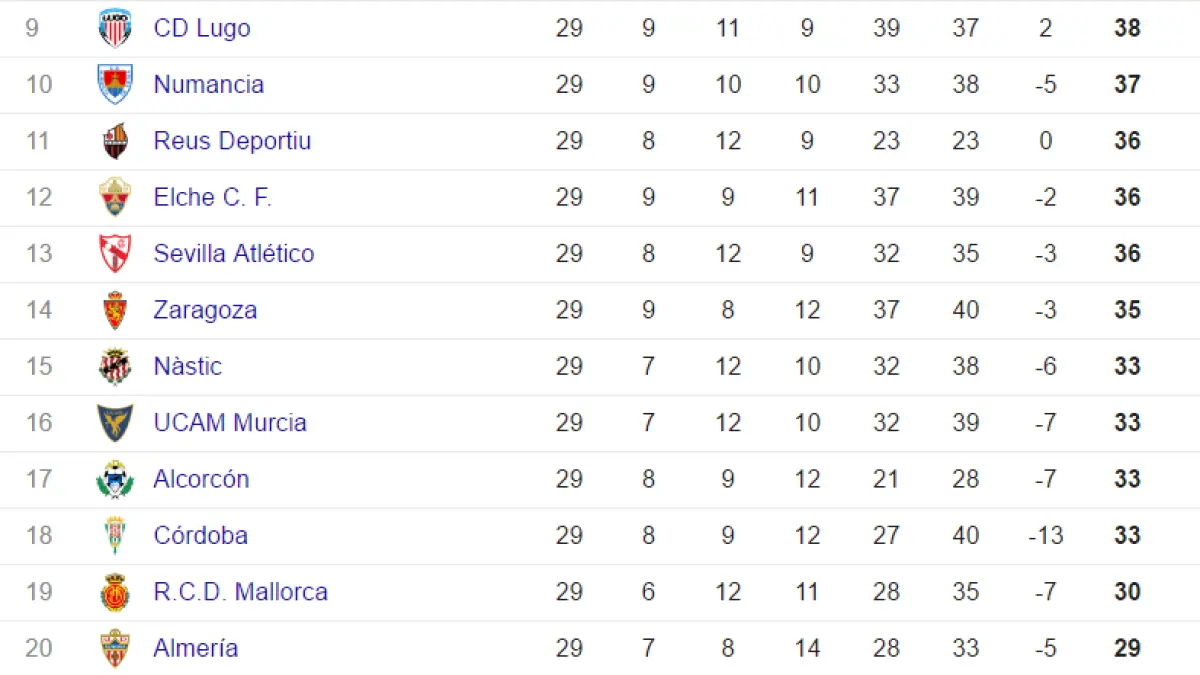1200x675 pixels.
Task: Go to the Zaragoza team link
Action: tap(205, 310)
